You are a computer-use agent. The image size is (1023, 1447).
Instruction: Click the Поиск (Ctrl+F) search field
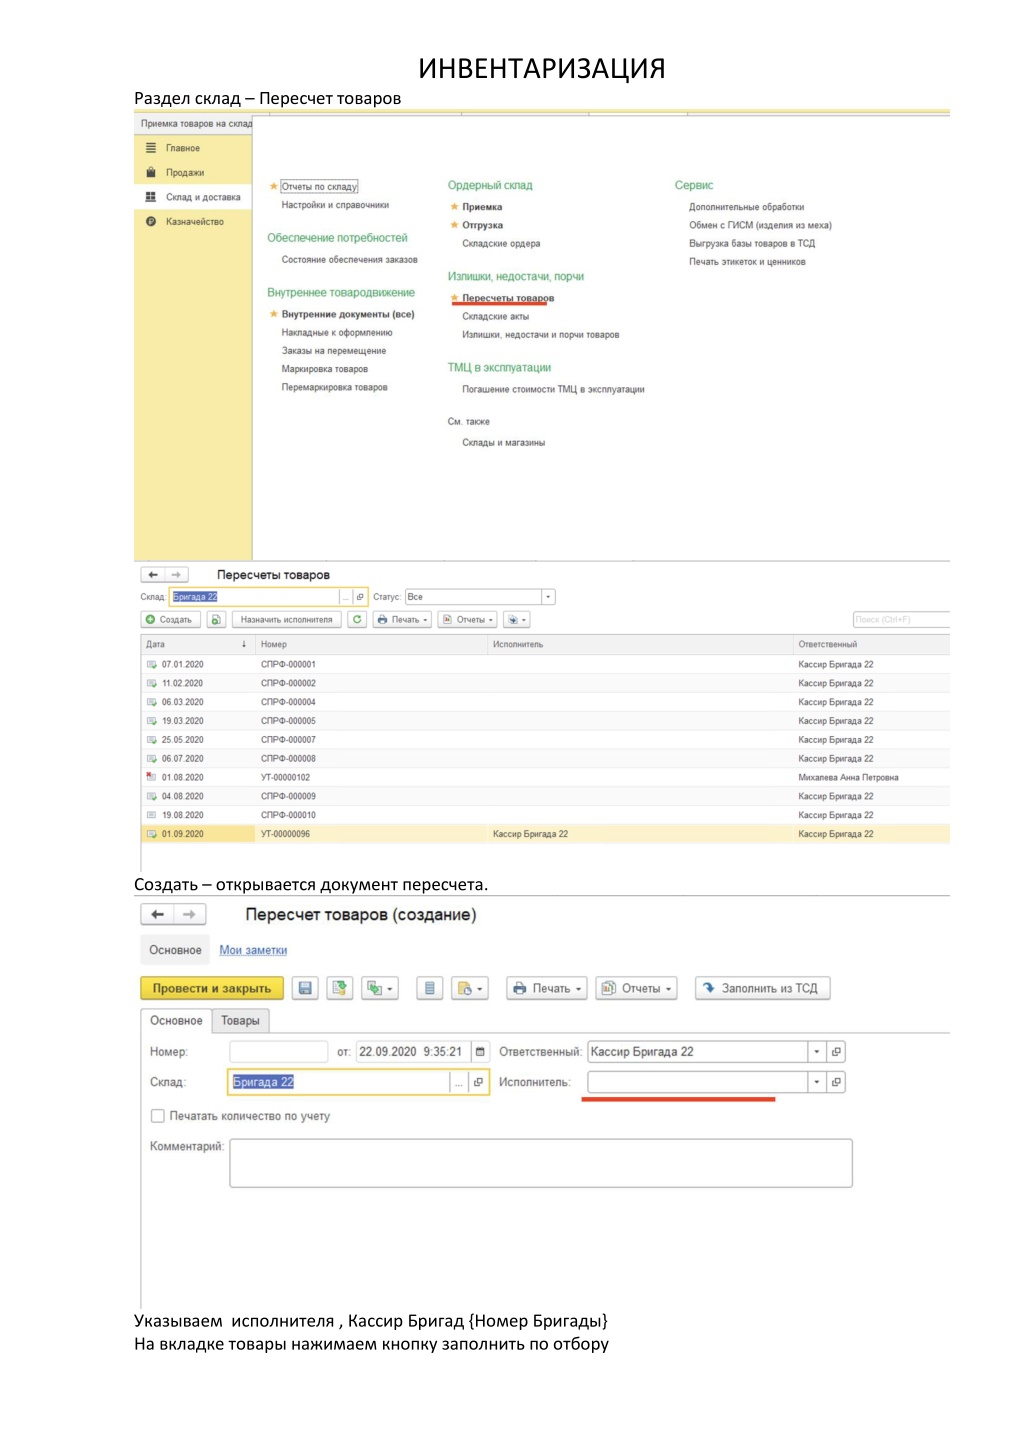pos(900,620)
